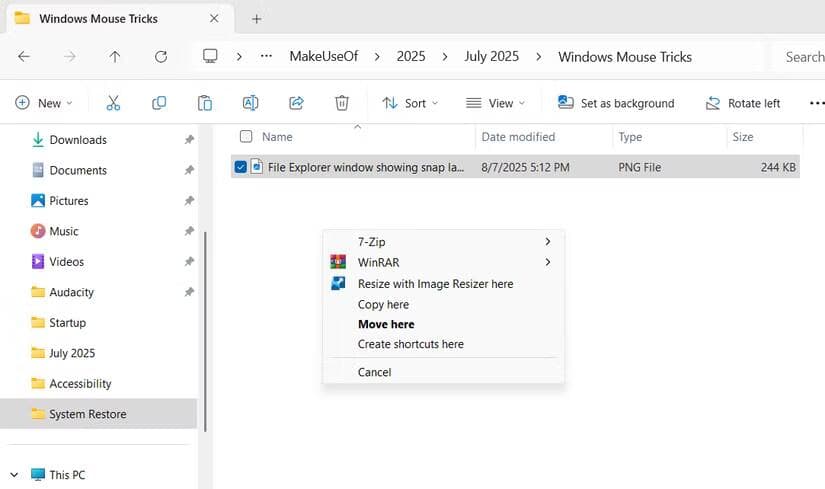Click the chevron after MakeUseOf in path
Viewport: 825px width, 489px height.
377,57
